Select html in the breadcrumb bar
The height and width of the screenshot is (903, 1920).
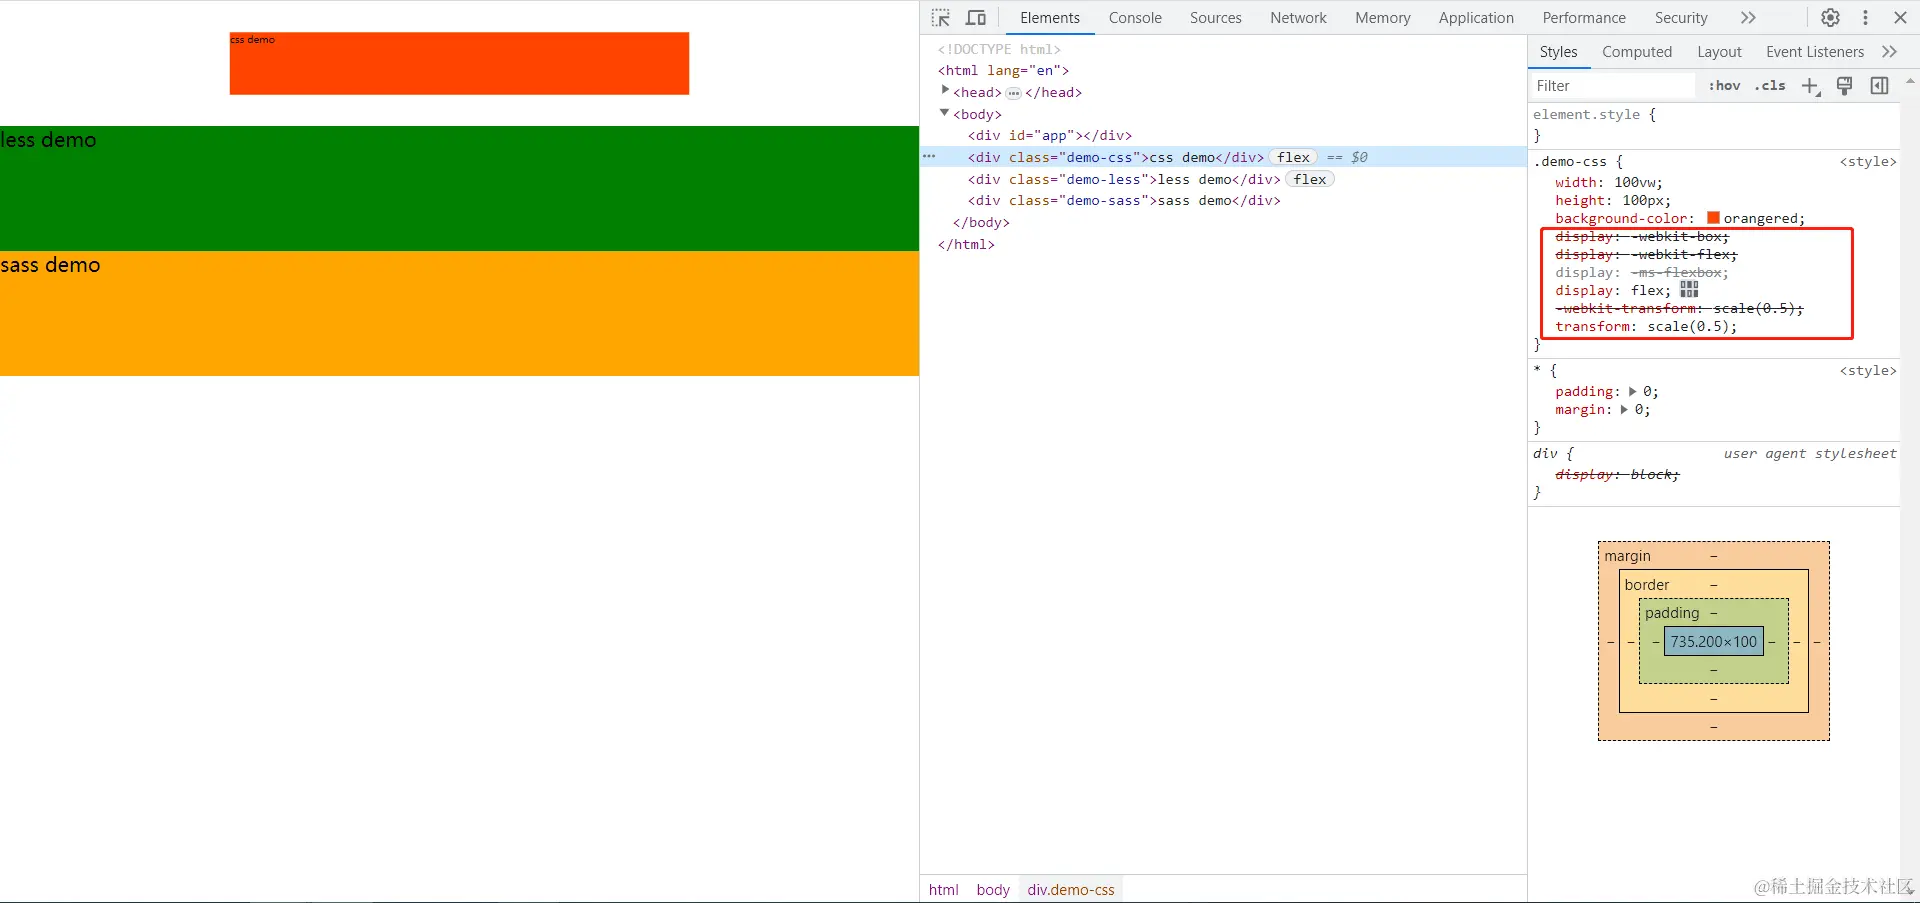pos(943,890)
